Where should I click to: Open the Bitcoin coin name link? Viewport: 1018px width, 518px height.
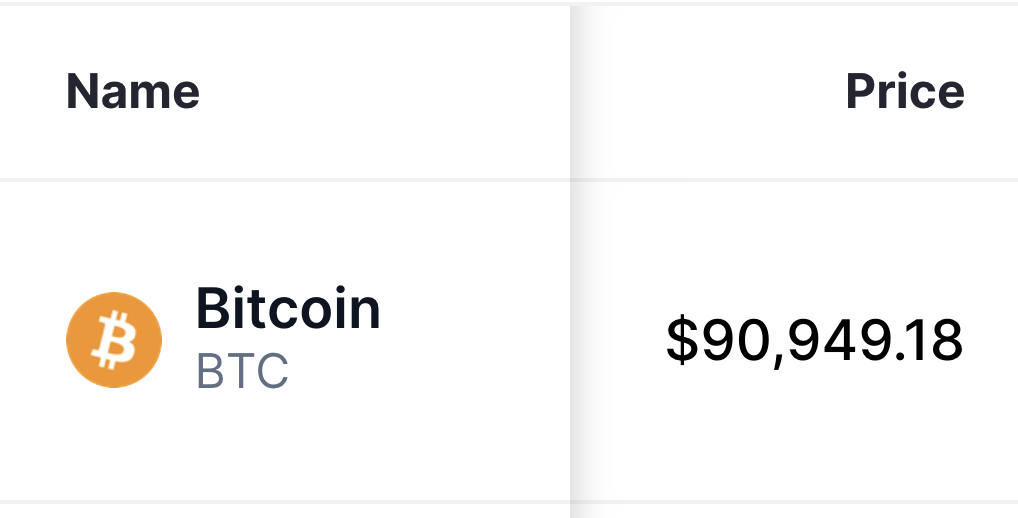coord(288,309)
